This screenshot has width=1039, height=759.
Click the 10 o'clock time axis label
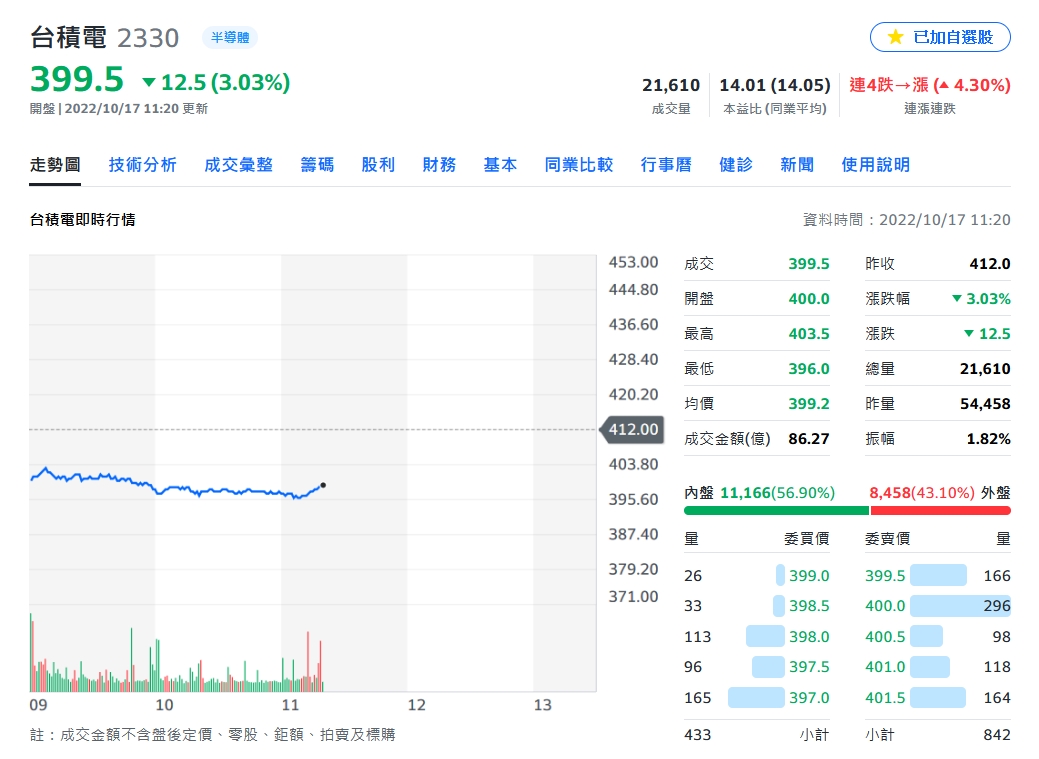pos(164,705)
